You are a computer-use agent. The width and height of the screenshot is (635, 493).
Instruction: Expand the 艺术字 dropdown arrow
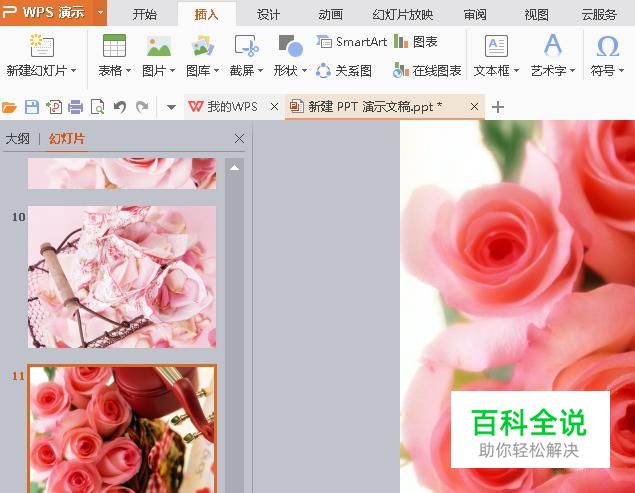573,70
